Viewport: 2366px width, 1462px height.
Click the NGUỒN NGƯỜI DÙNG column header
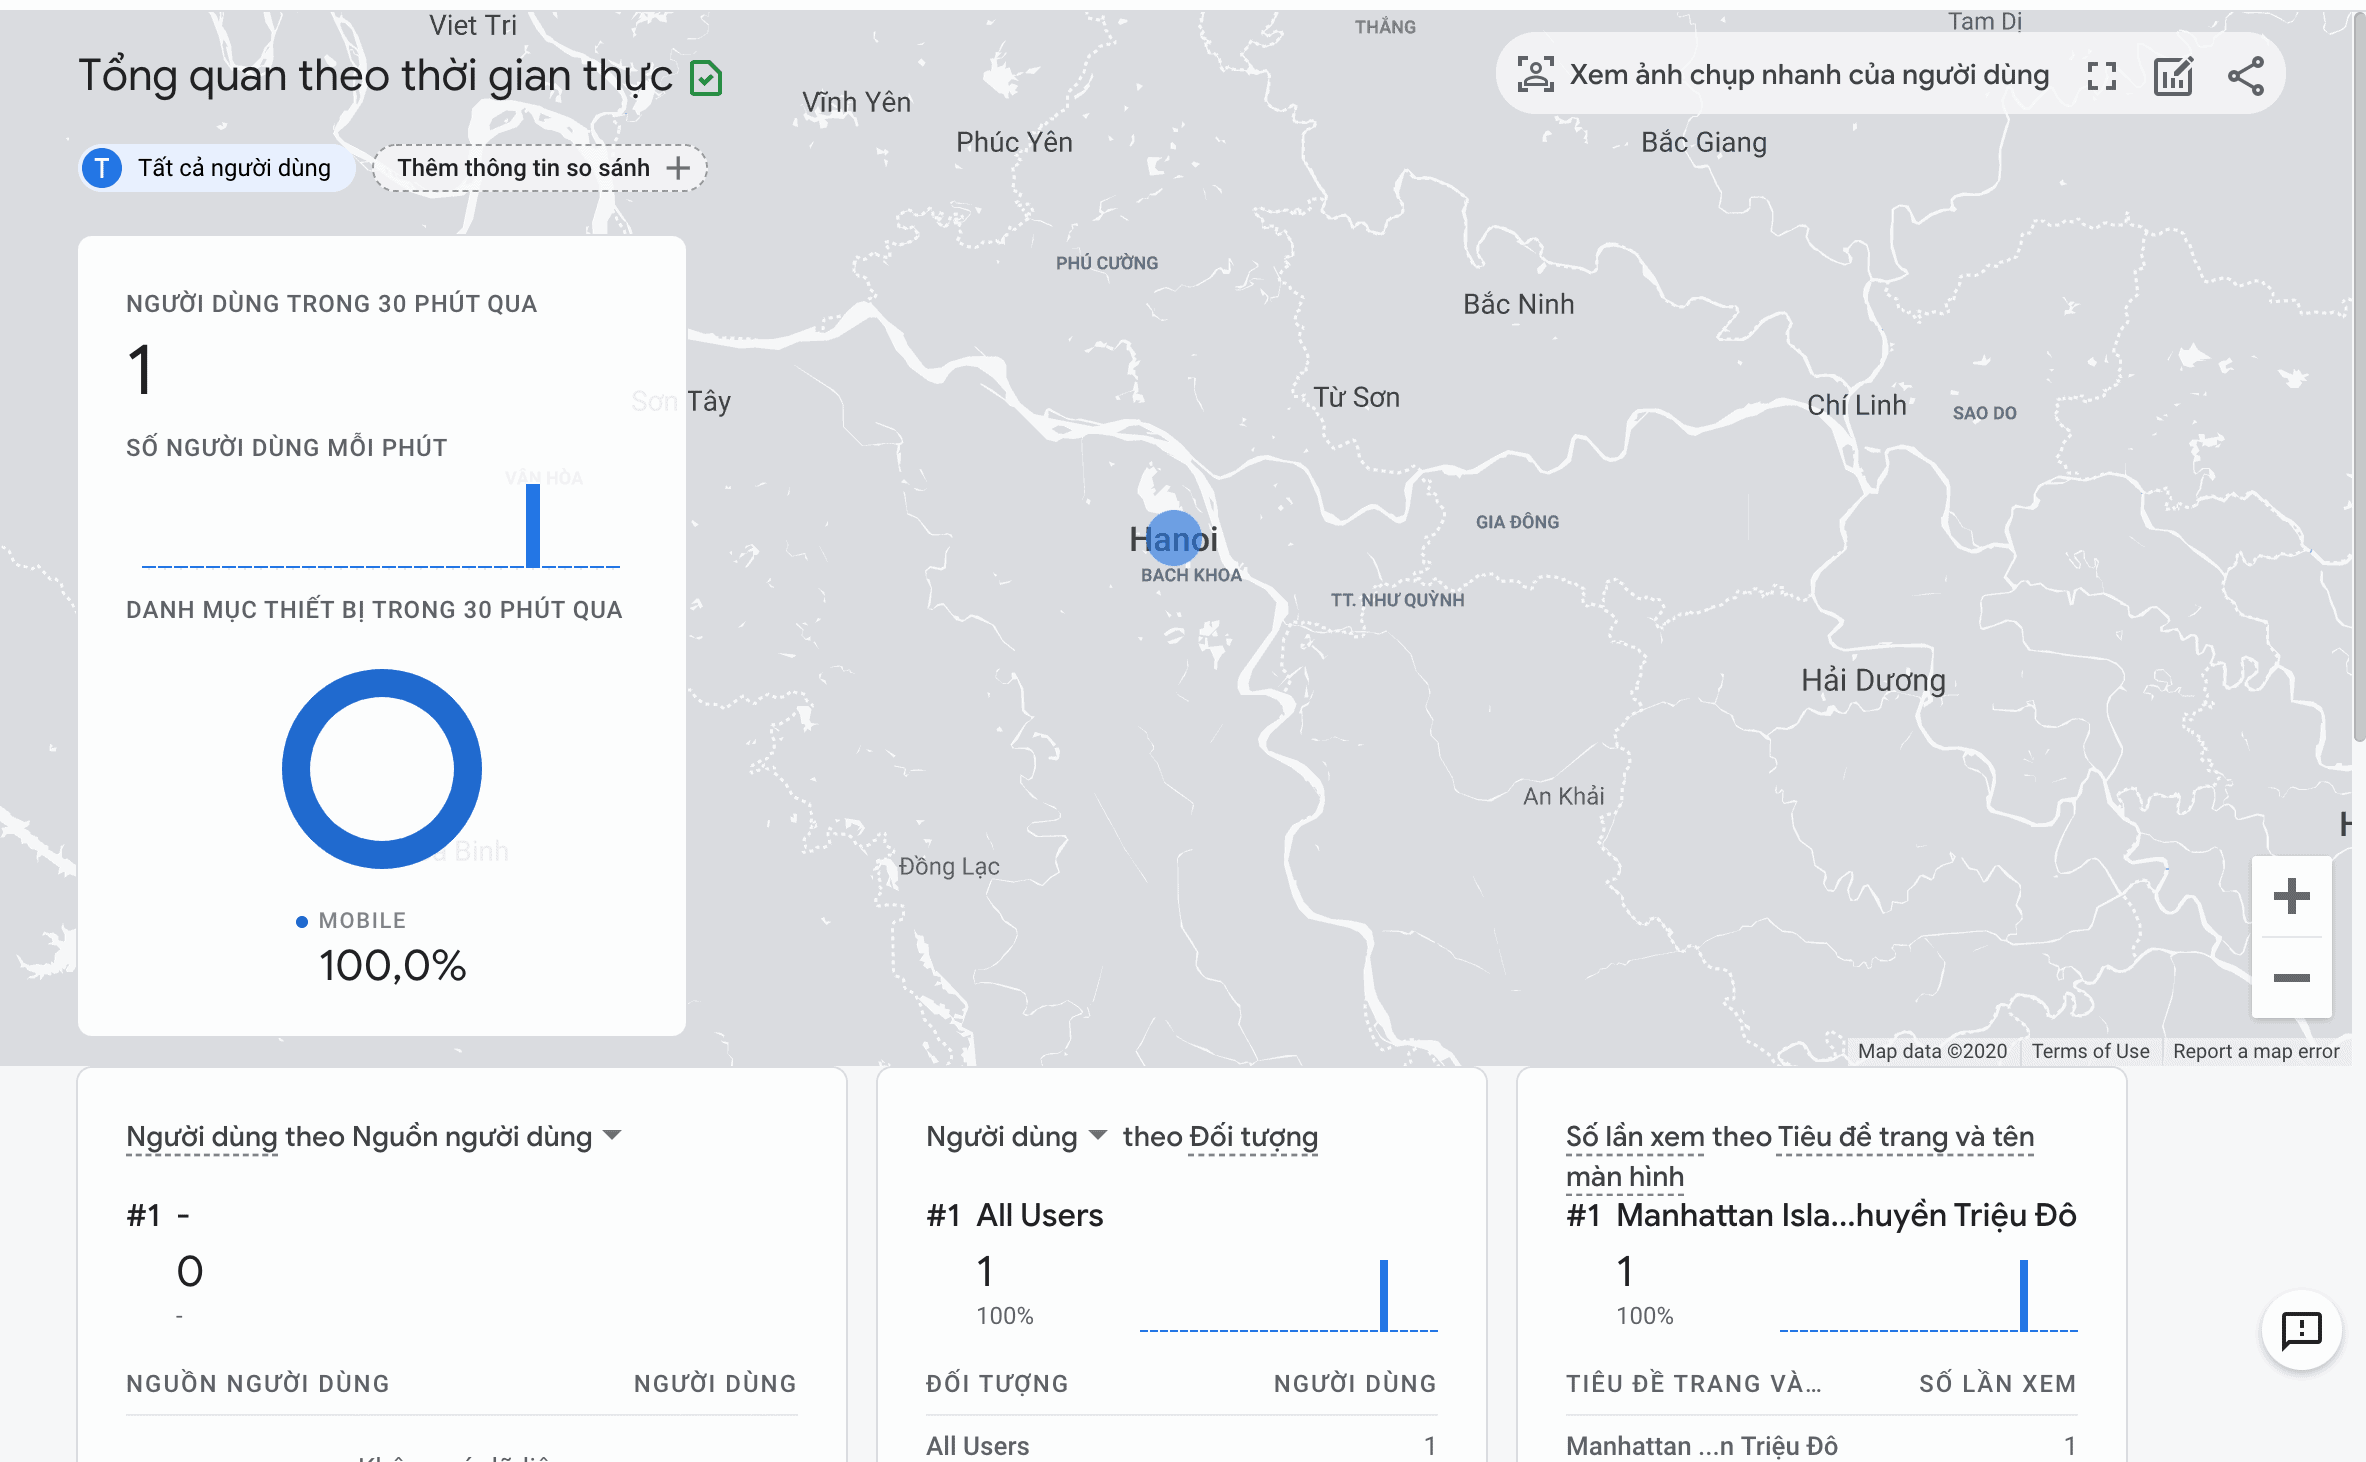click(x=258, y=1384)
